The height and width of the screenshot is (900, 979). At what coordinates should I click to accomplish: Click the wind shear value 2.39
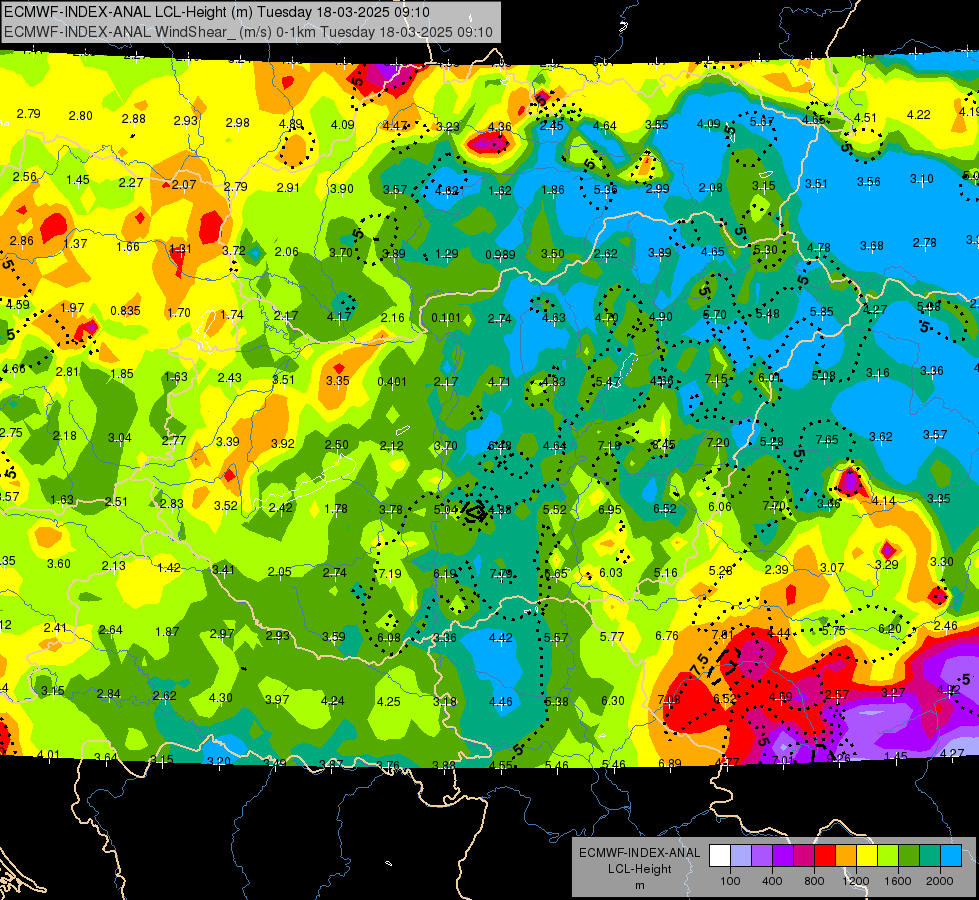tap(777, 570)
